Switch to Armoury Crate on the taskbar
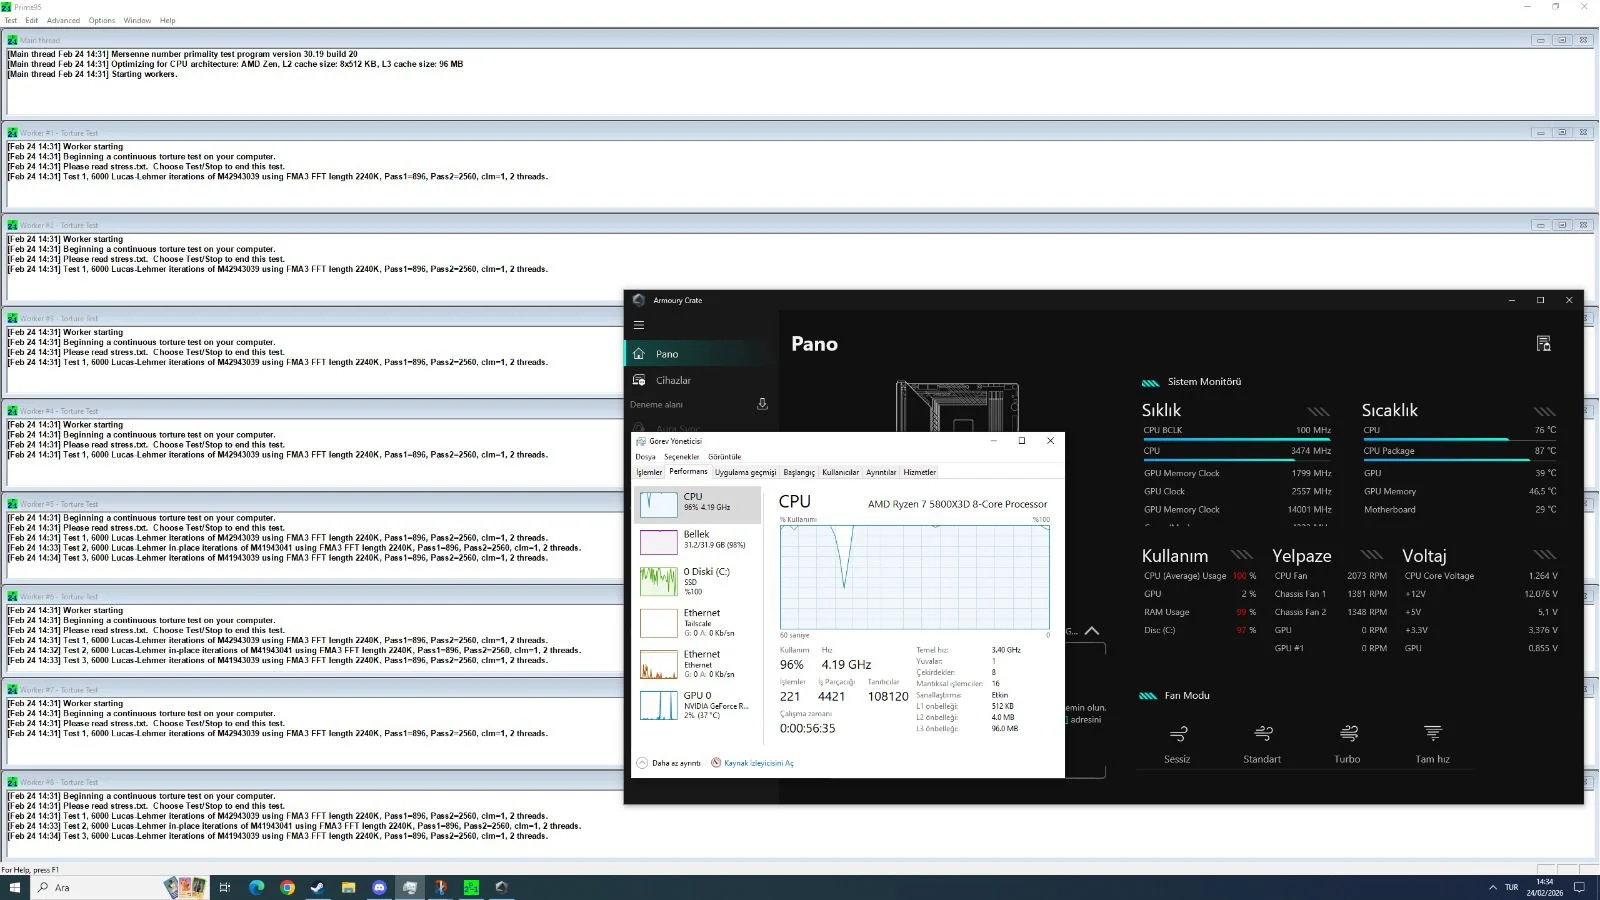 click(x=502, y=887)
